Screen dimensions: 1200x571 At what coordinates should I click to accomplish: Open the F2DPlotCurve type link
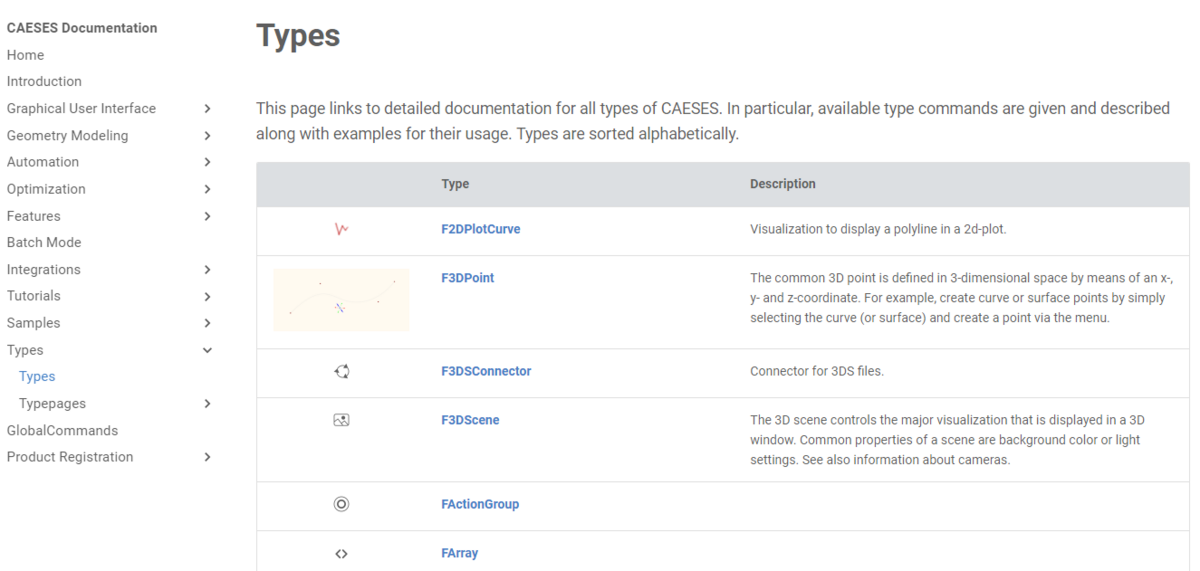click(x=481, y=229)
